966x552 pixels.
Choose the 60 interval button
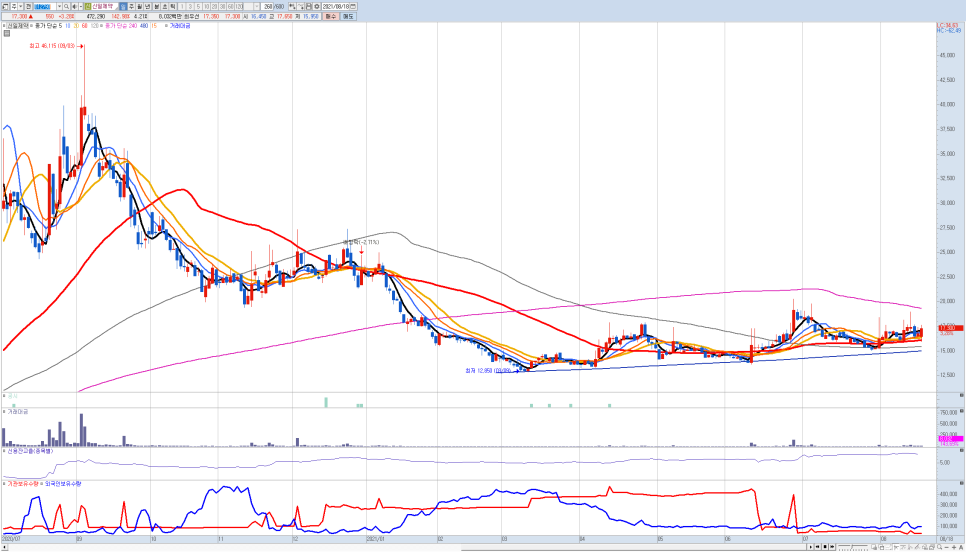pyautogui.click(x=230, y=6)
